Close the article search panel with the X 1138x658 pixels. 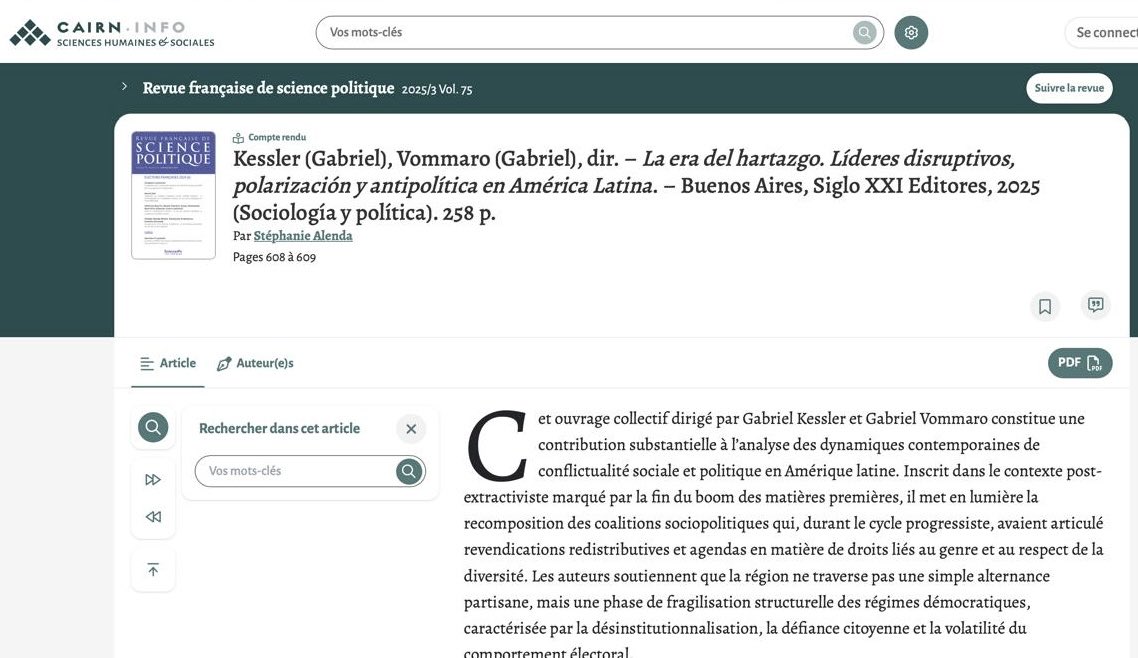coord(410,428)
